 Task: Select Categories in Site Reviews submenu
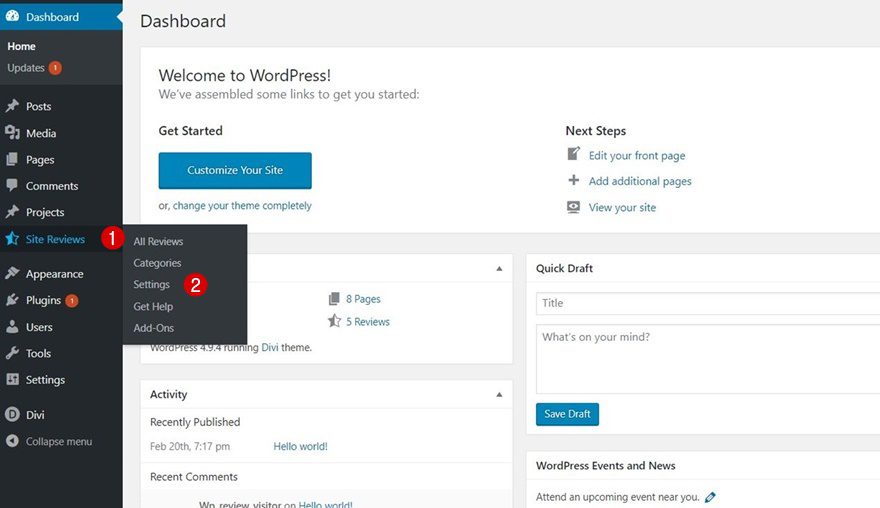coord(157,263)
